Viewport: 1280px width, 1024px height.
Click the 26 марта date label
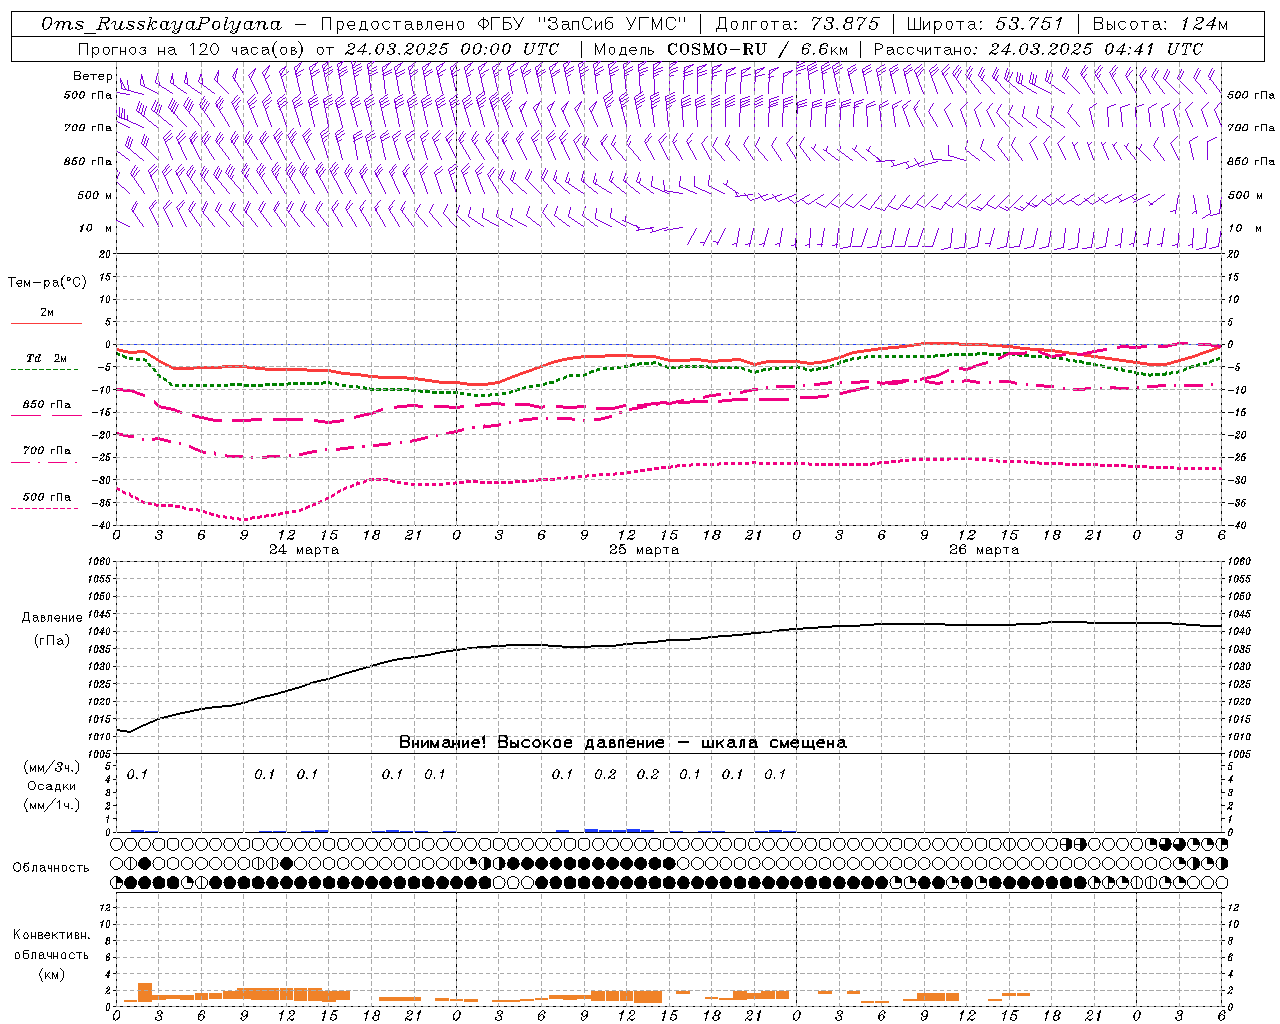tap(984, 550)
